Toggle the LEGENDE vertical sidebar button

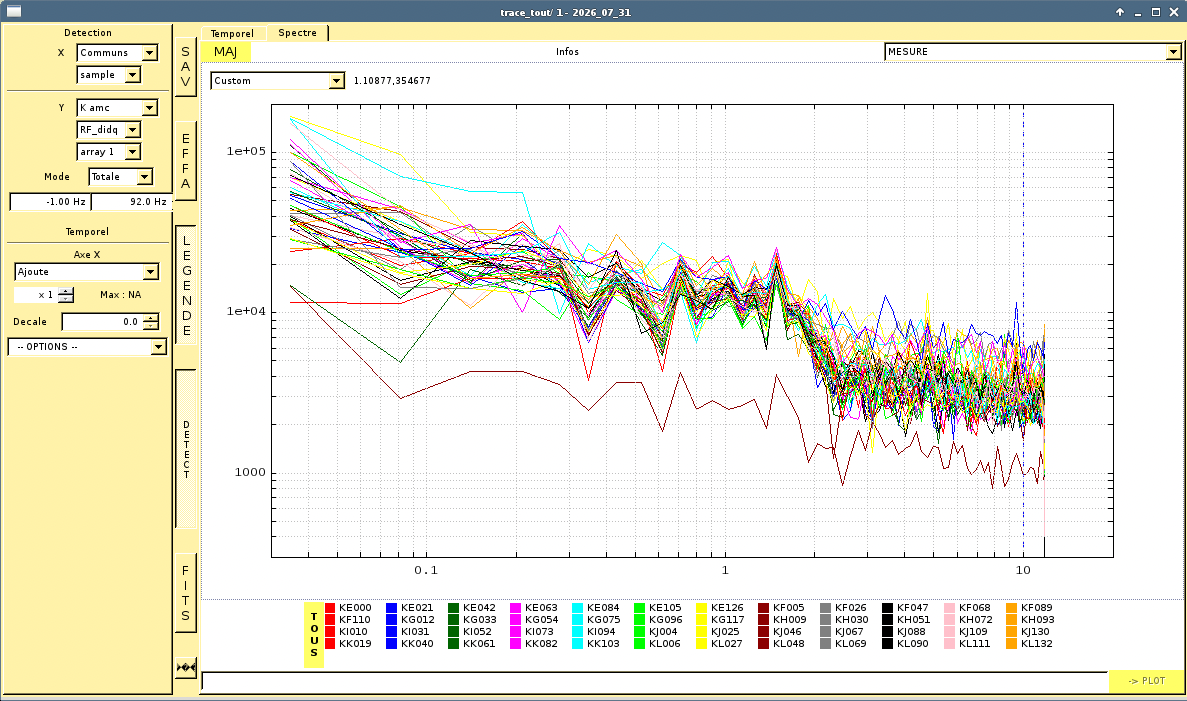[x=185, y=285]
